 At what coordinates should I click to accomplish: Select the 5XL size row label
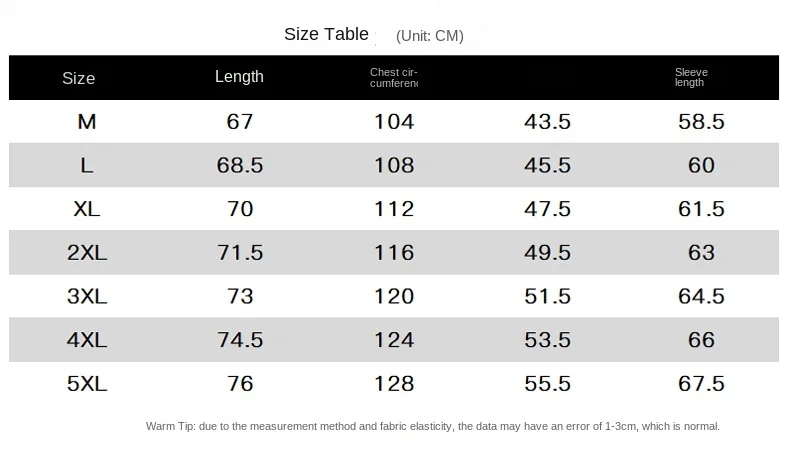tap(87, 383)
